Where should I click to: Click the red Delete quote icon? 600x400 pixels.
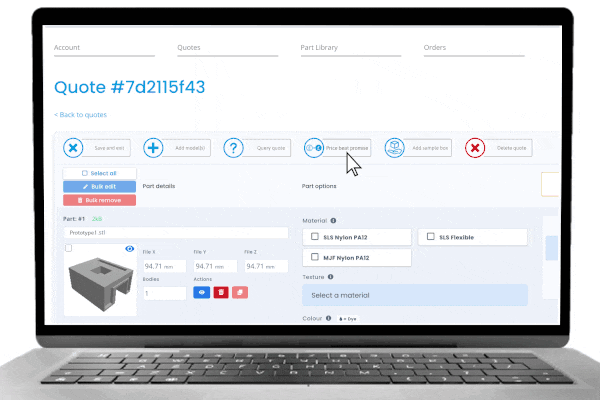(476, 148)
